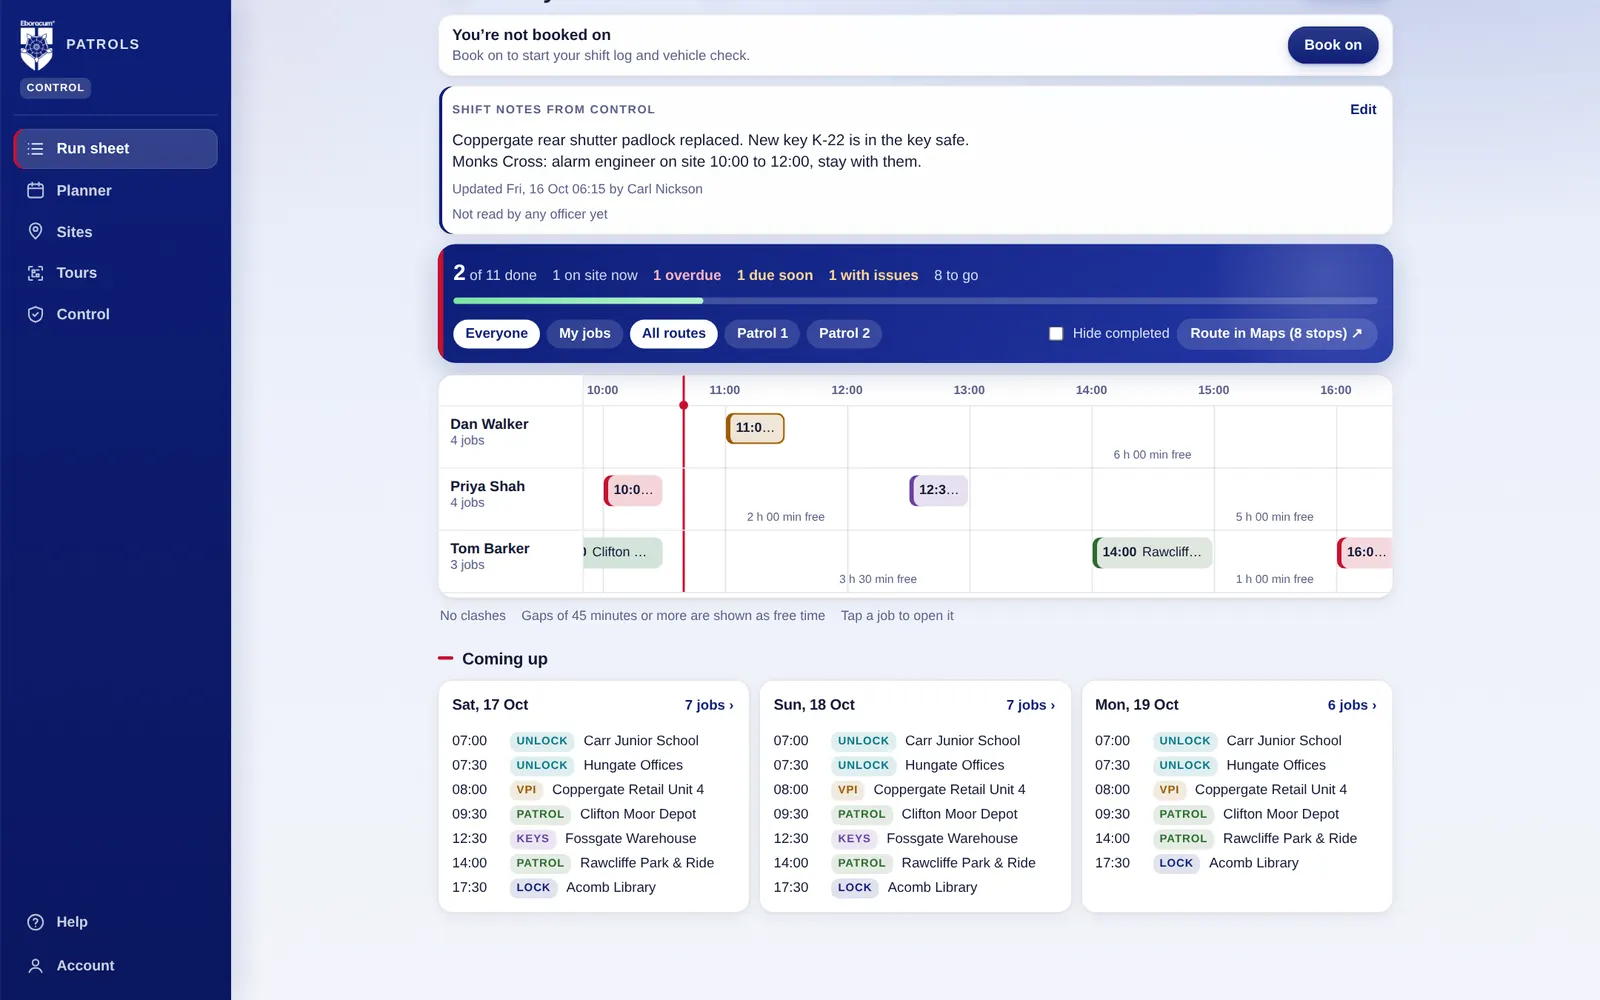The image size is (1600, 1000).
Task: Click the 1 overdue status
Action: click(687, 275)
